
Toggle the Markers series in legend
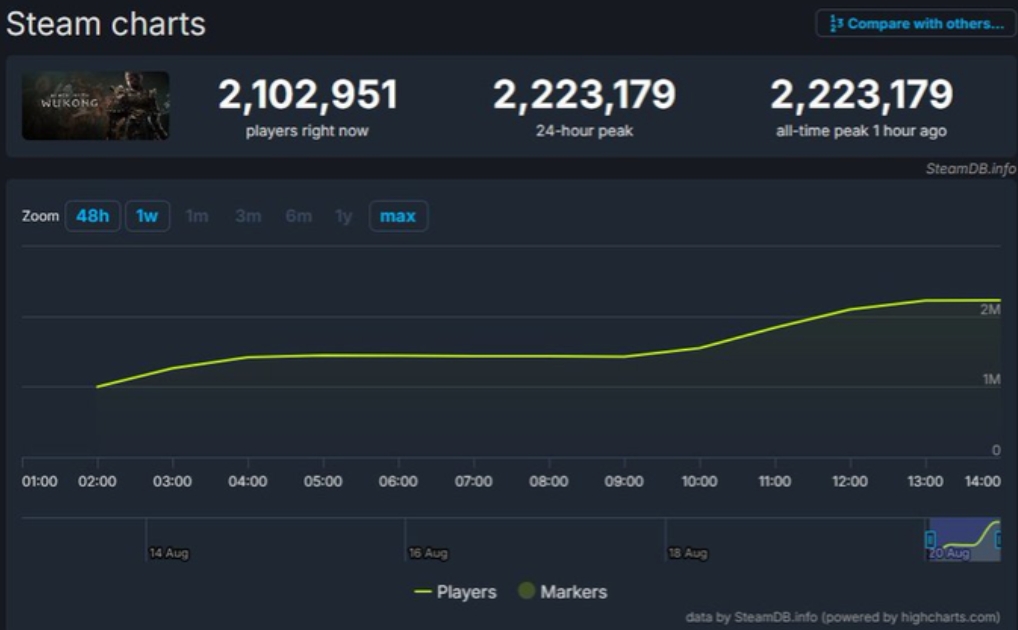tap(563, 592)
